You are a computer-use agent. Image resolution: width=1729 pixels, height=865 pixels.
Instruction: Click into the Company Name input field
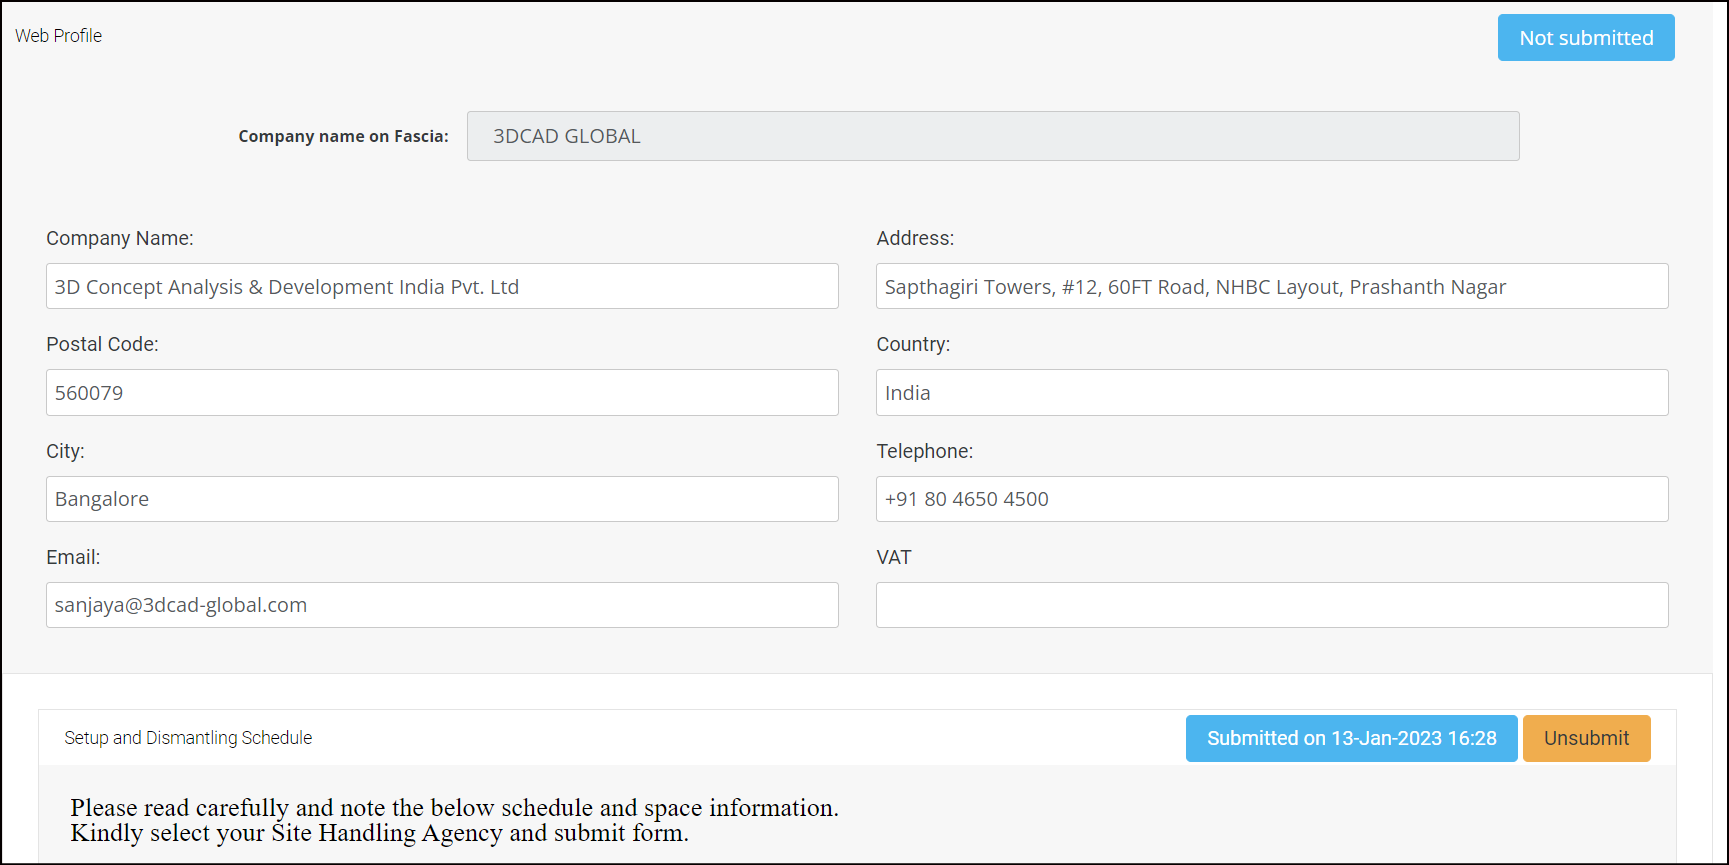(441, 287)
